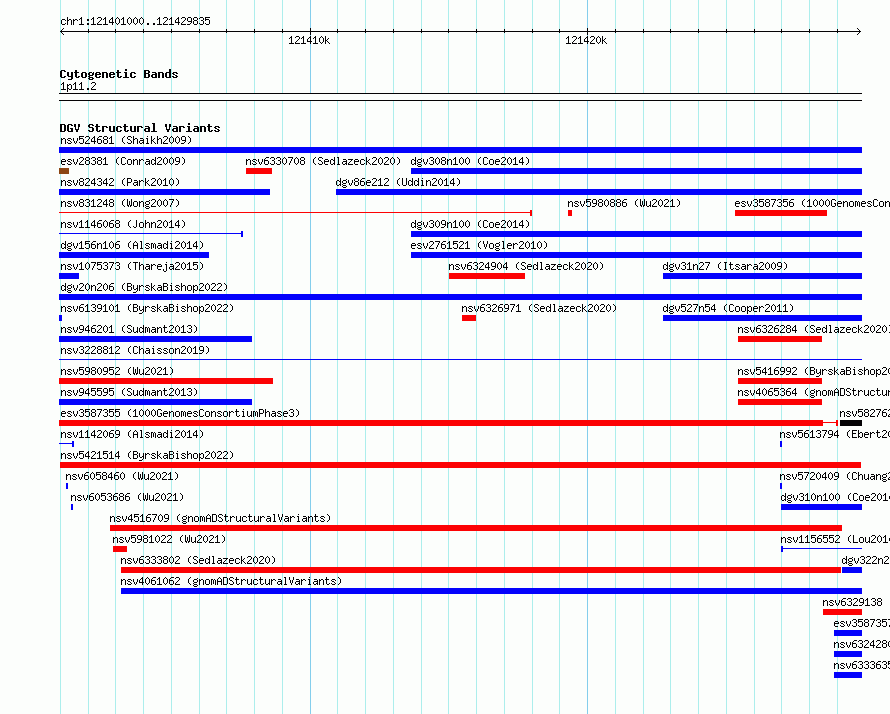Click the red bar under nsv6324904

[487, 276]
